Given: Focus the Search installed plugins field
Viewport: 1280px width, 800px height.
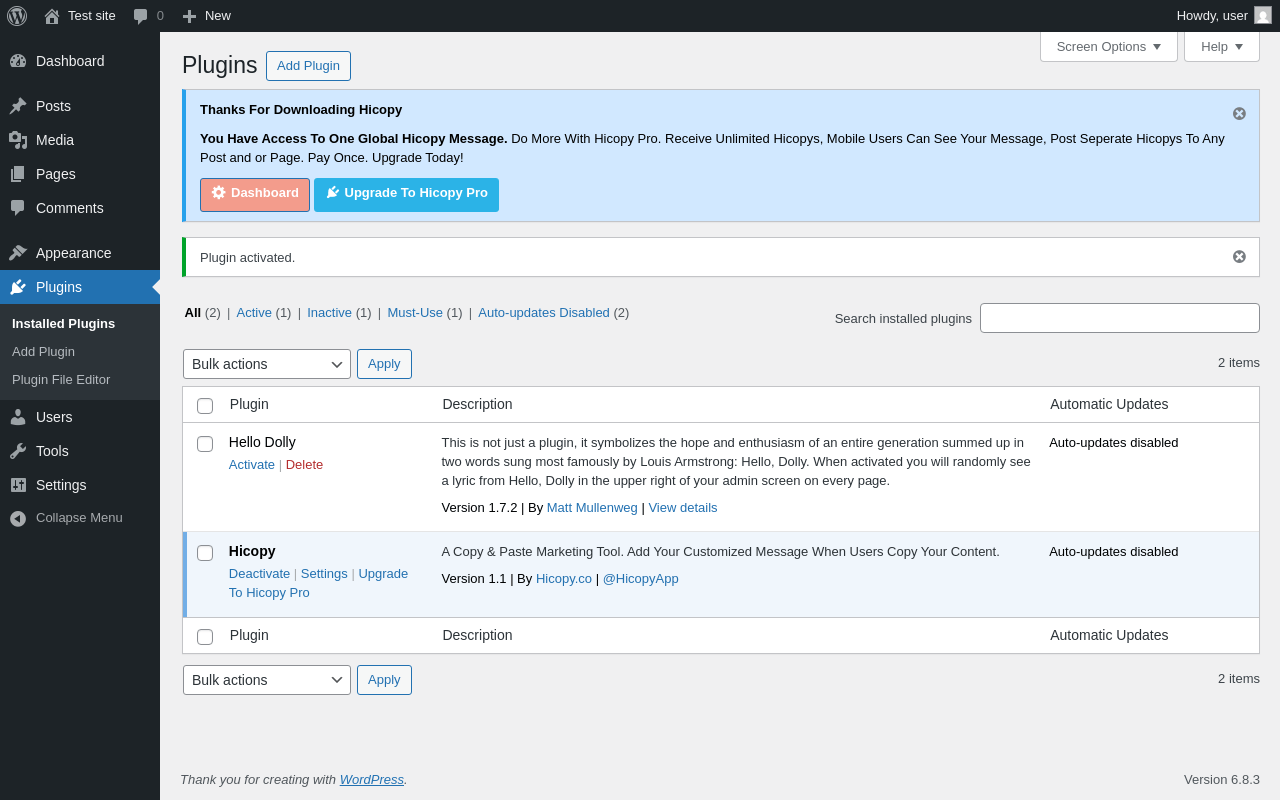Looking at the screenshot, I should [x=1119, y=318].
